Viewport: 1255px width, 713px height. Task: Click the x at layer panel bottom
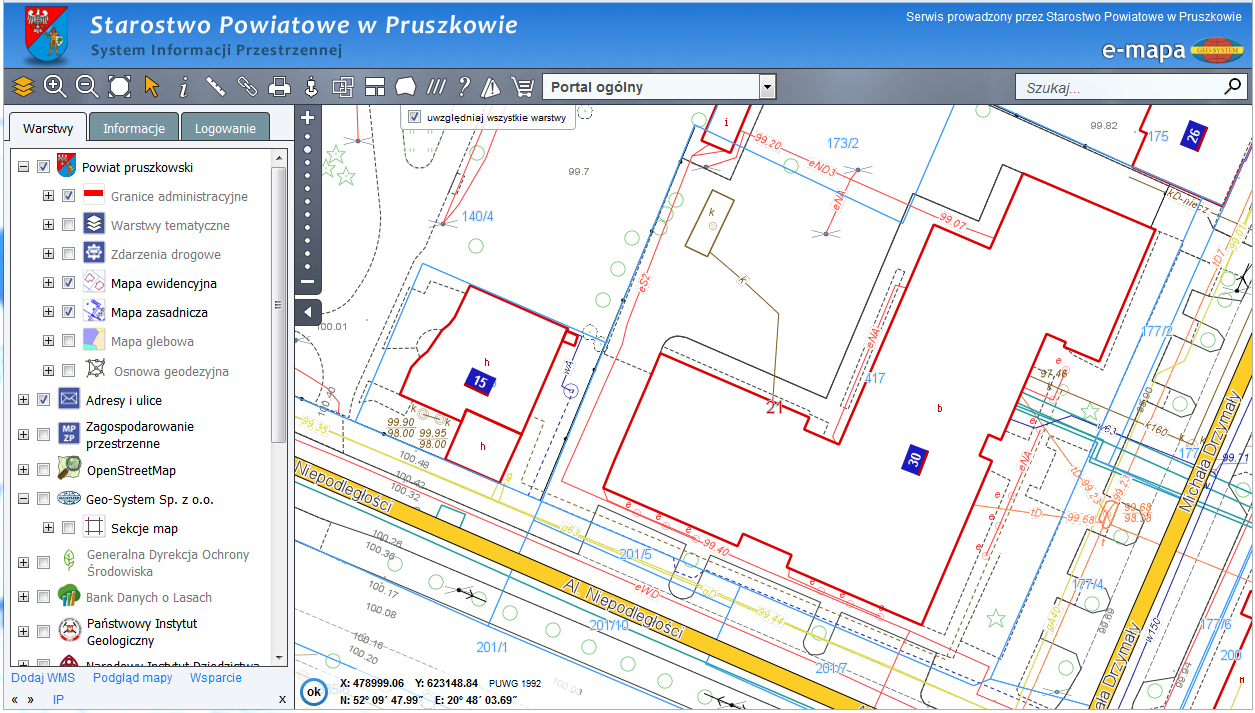282,699
